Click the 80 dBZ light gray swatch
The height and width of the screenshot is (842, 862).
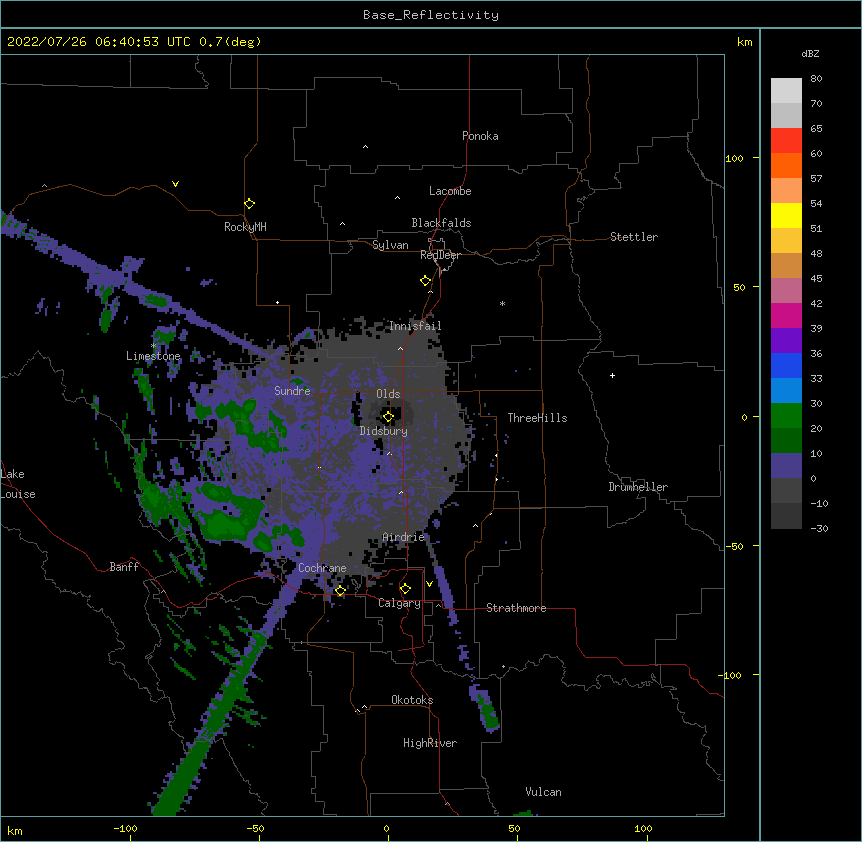pos(786,91)
